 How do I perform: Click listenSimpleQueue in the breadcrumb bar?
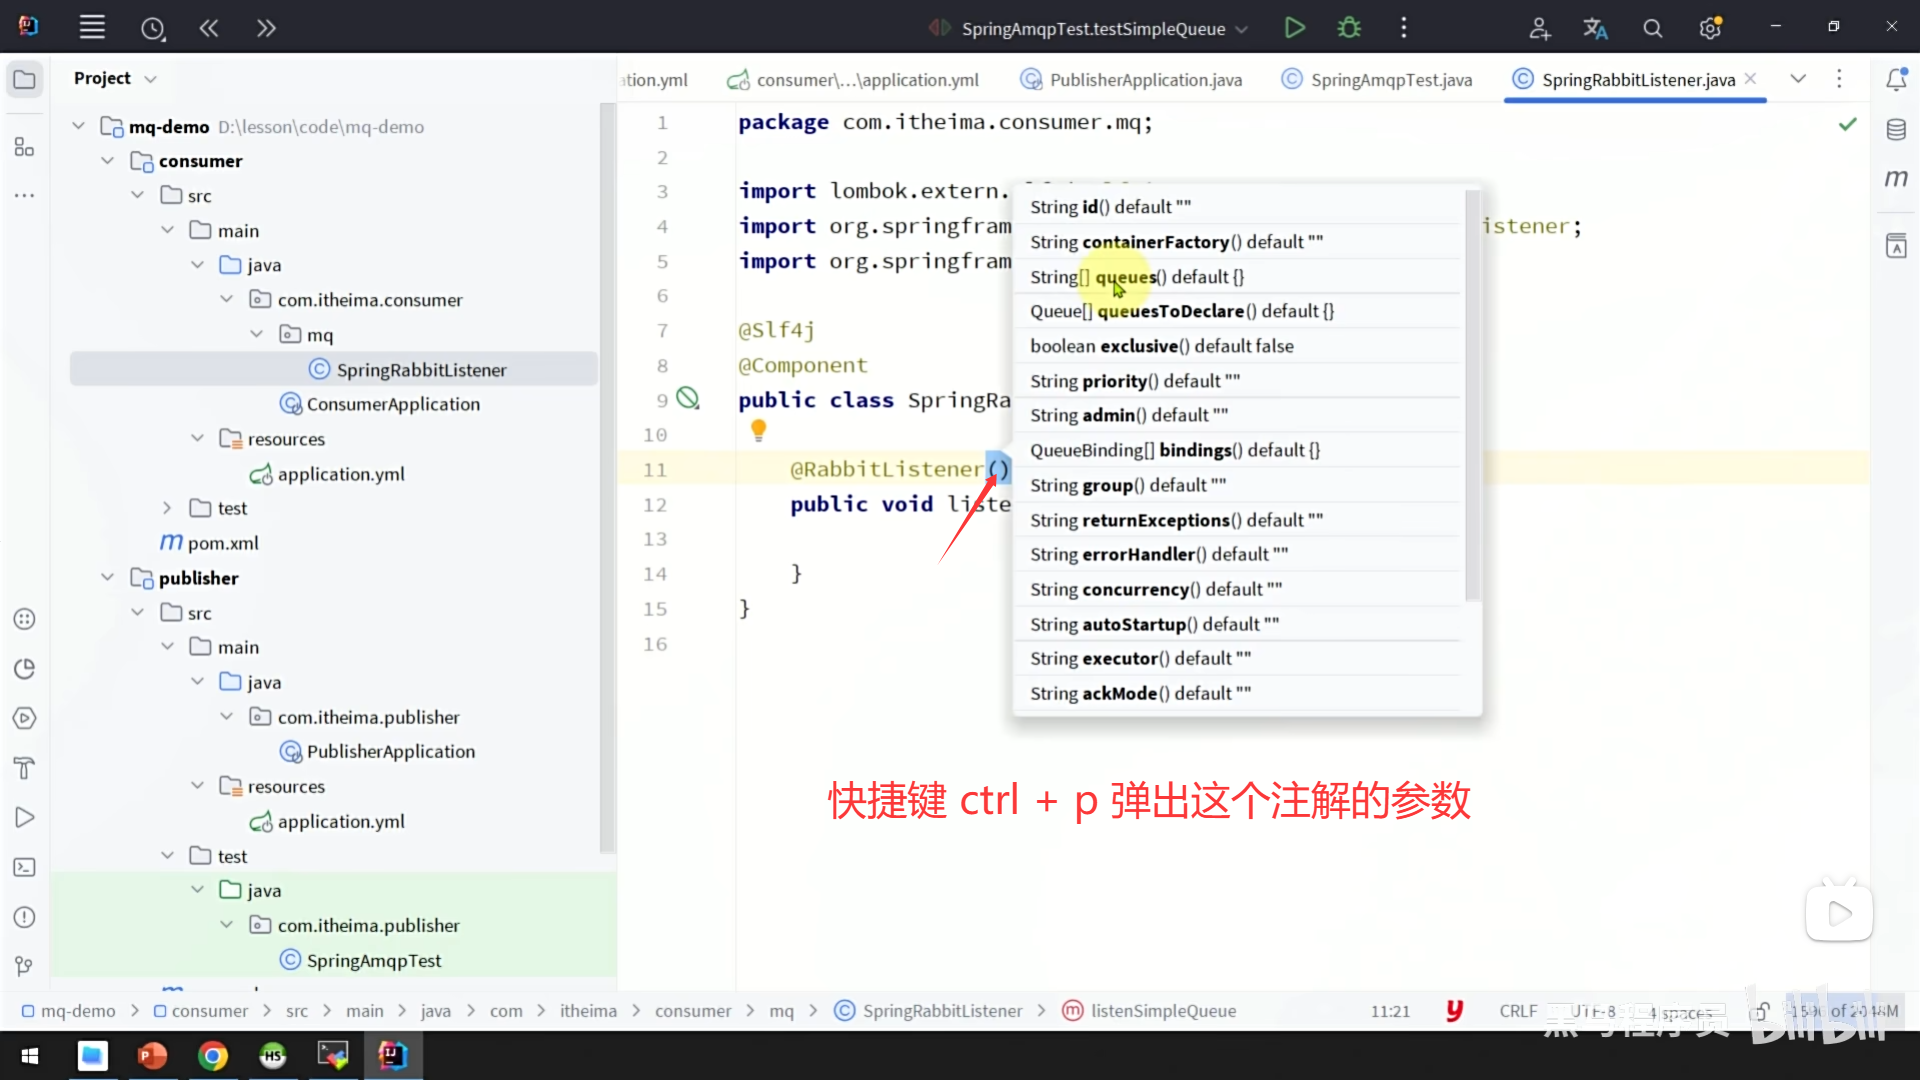1162,1011
